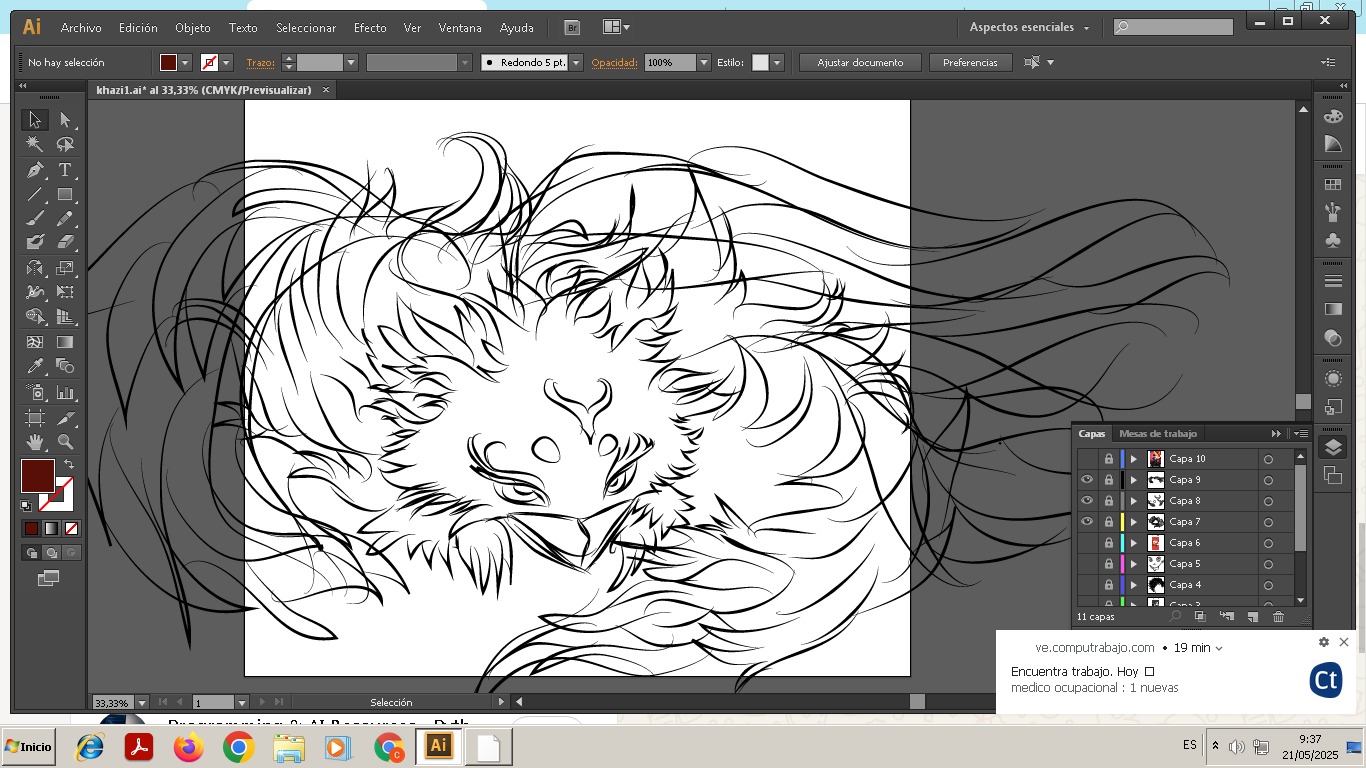Select the Gradient tool

coord(65,342)
